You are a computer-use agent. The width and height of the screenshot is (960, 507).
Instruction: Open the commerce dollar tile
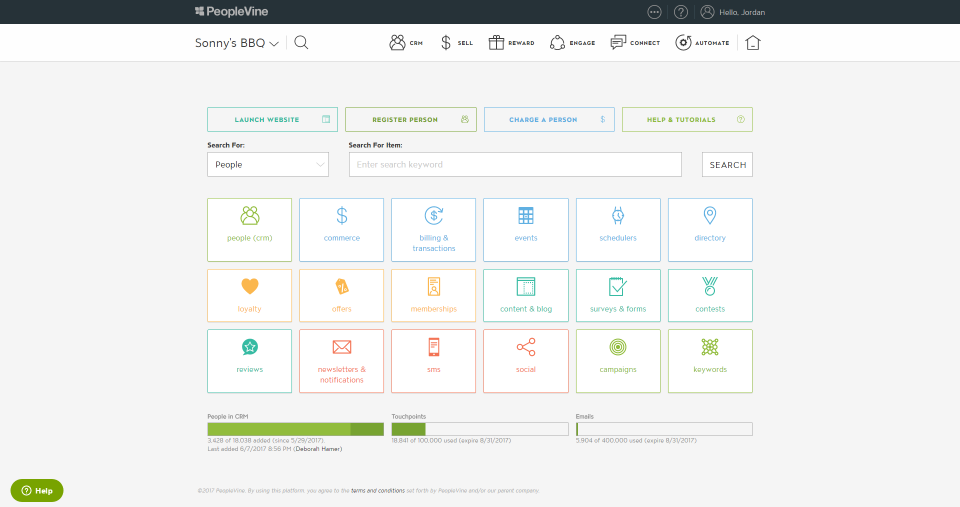(x=342, y=230)
